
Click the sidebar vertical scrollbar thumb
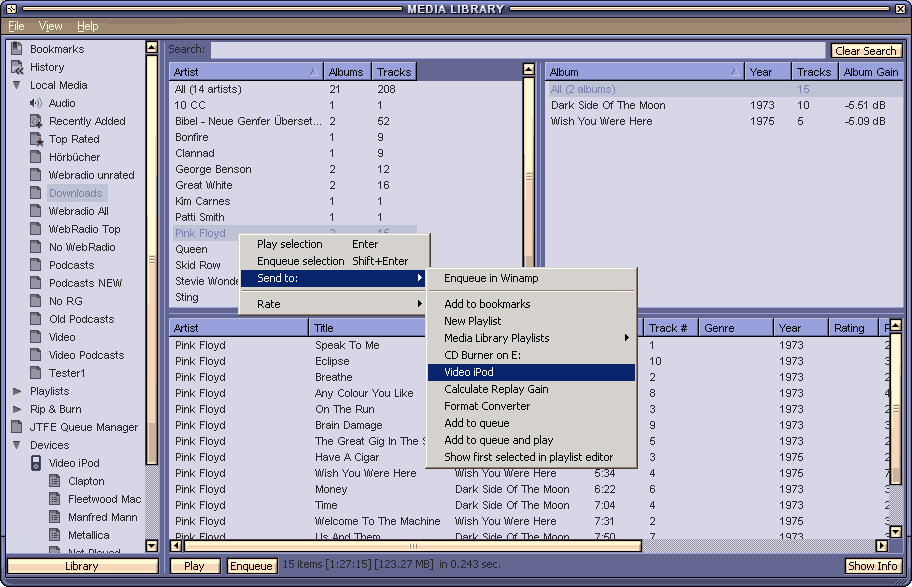pyautogui.click(x=152, y=259)
